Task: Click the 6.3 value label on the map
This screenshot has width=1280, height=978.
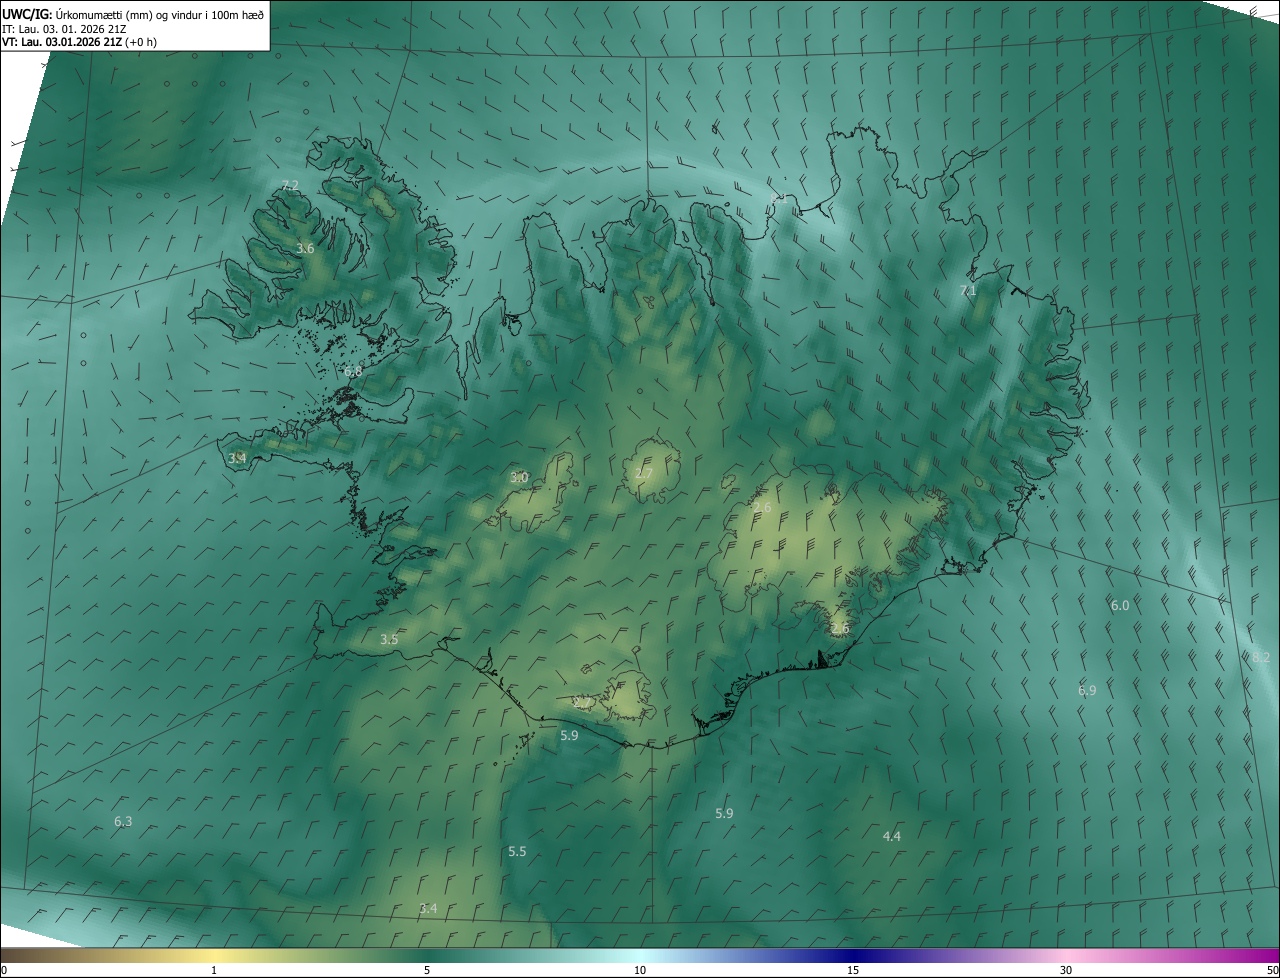Action: (123, 821)
